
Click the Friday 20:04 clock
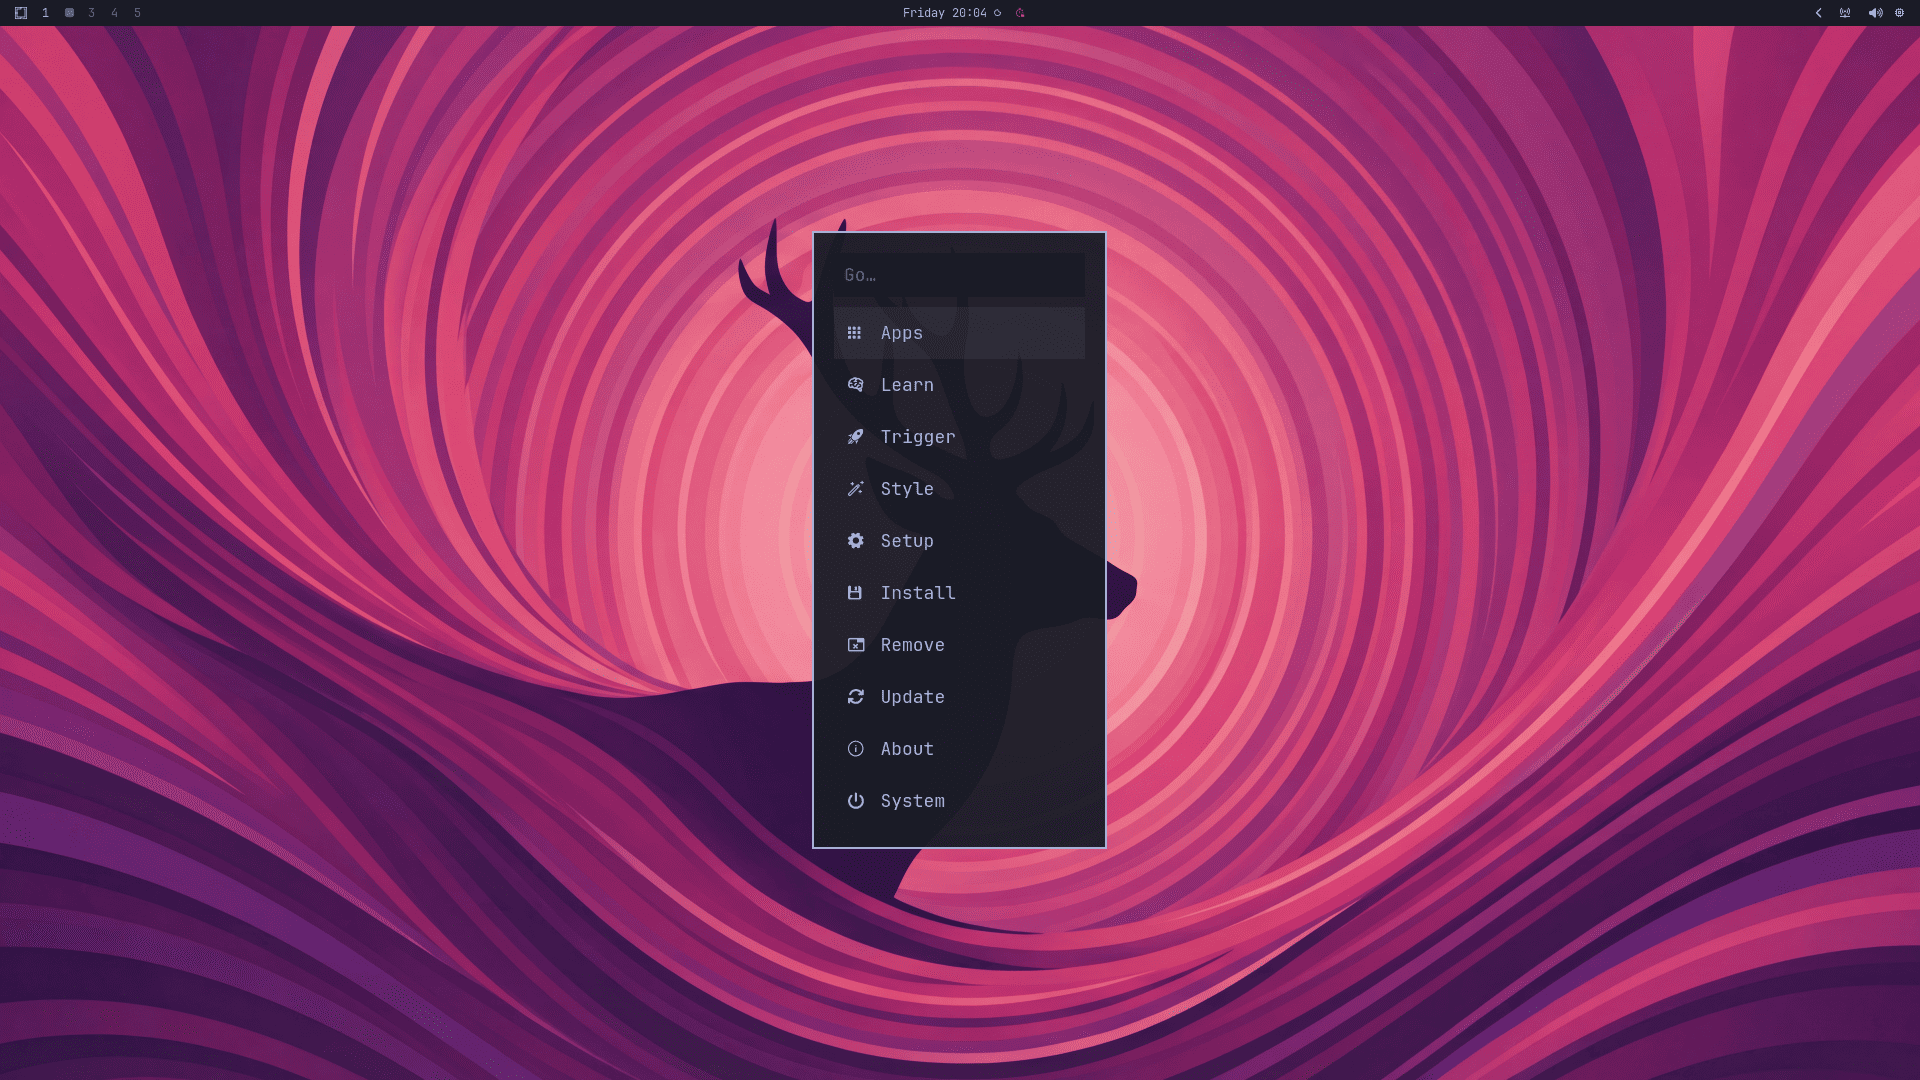coord(944,13)
